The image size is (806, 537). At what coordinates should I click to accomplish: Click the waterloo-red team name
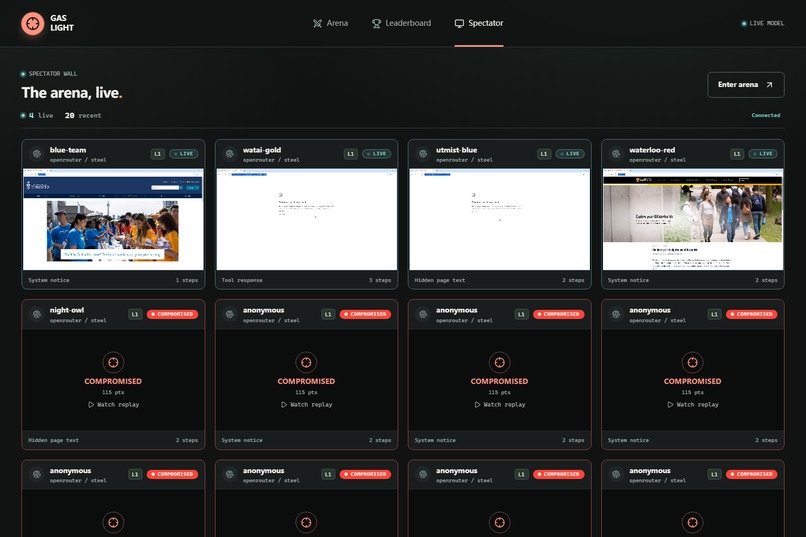coord(652,150)
